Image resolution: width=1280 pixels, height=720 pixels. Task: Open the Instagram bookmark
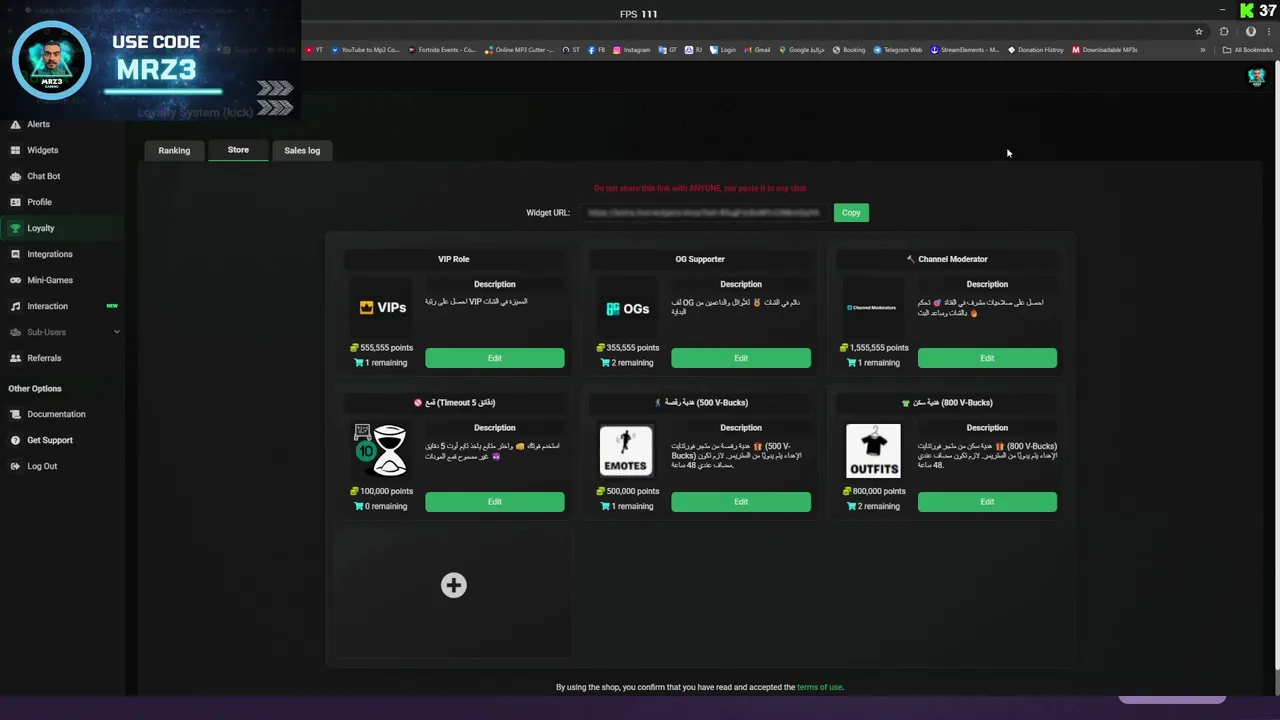coord(632,49)
